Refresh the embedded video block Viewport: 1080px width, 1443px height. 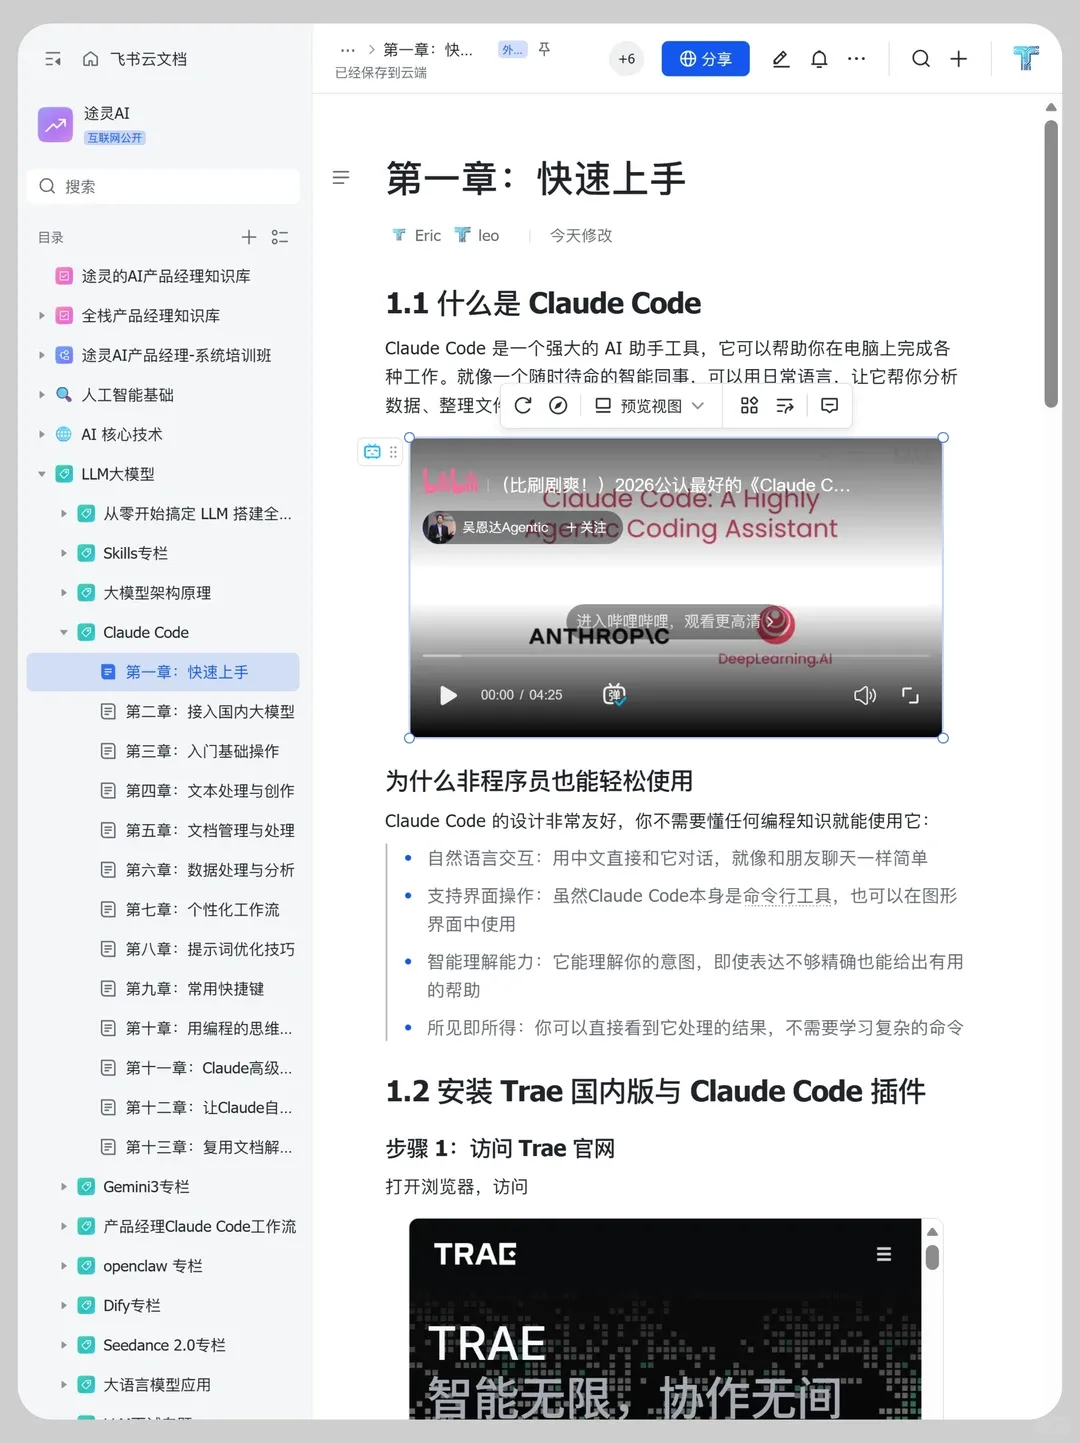[523, 405]
